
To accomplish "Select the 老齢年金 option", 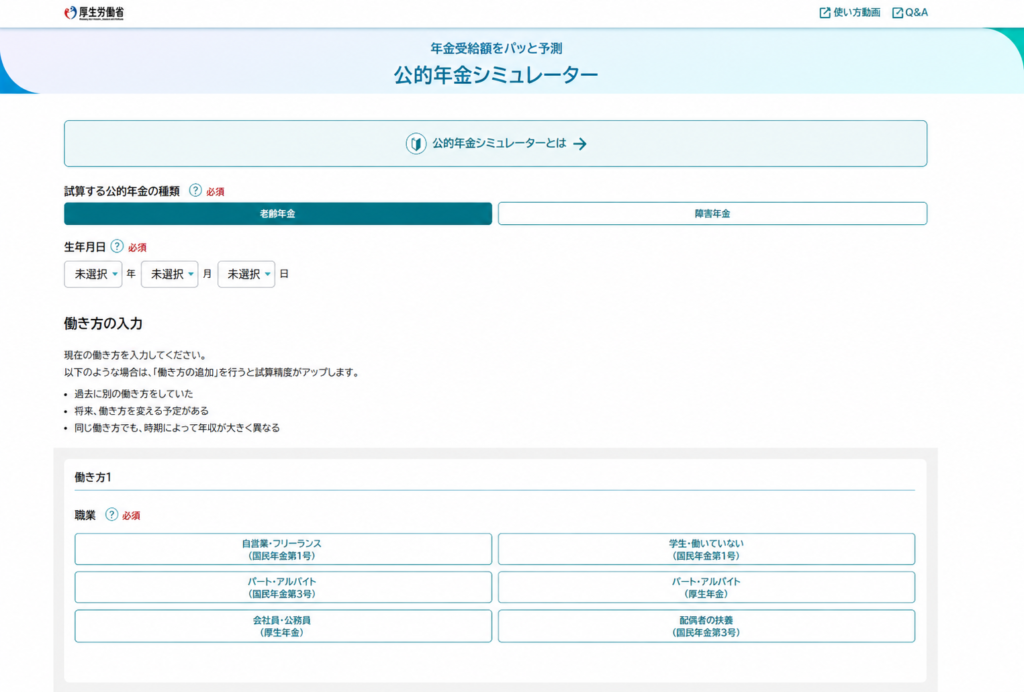I will (278, 213).
